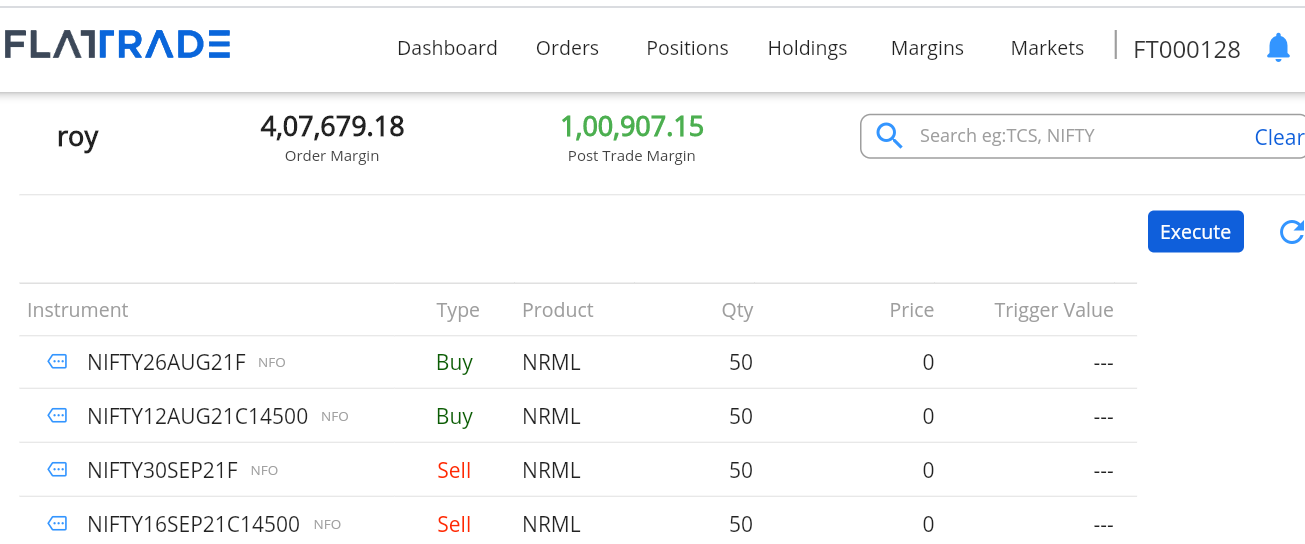Select instrument NIFTY26AUG21F
Screen dimensions: 1305x544
[x=166, y=362]
